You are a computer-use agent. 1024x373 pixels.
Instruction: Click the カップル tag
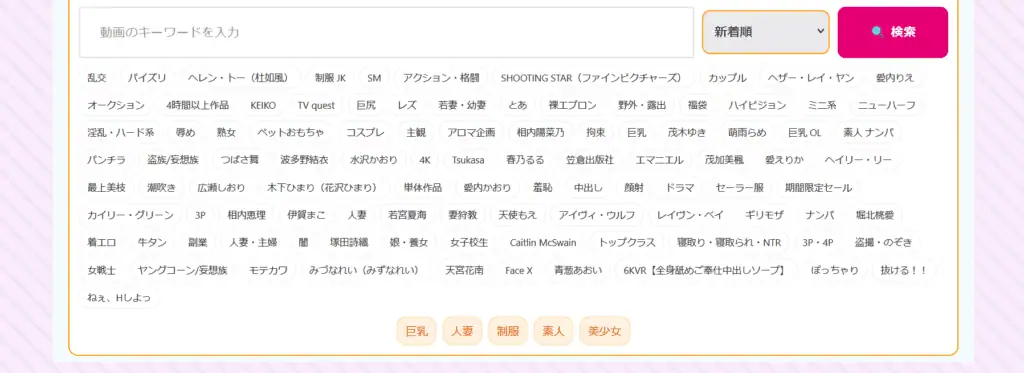[x=728, y=78]
